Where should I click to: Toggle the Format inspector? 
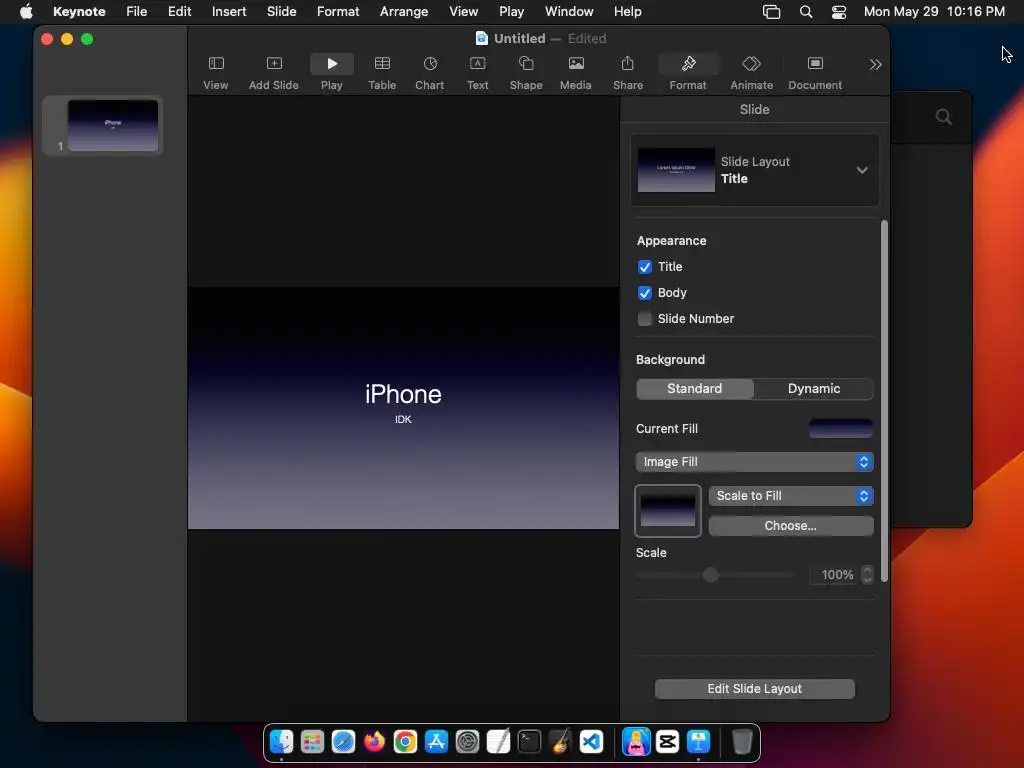pos(688,73)
